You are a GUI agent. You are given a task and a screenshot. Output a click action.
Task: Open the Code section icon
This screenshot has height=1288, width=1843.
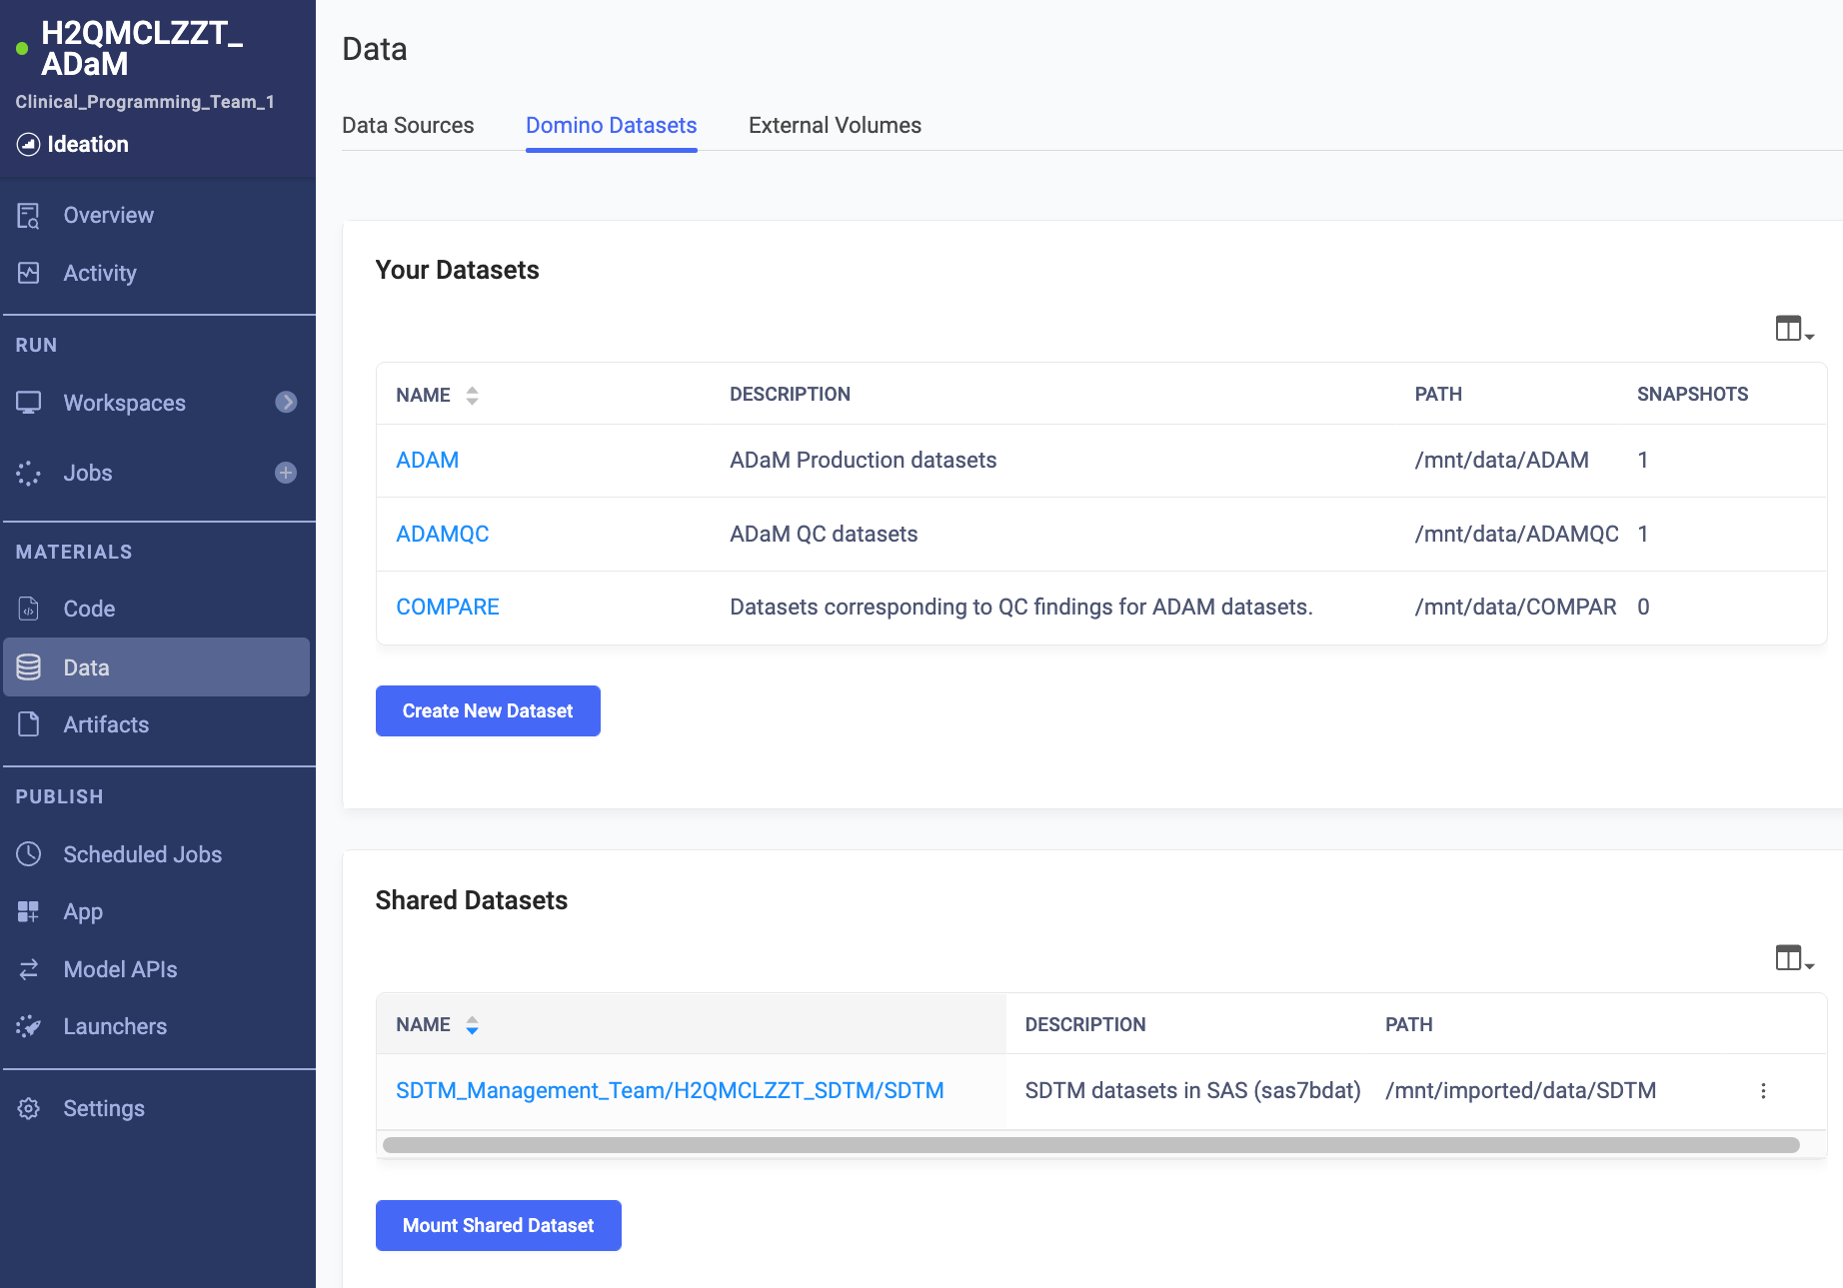pos(29,608)
